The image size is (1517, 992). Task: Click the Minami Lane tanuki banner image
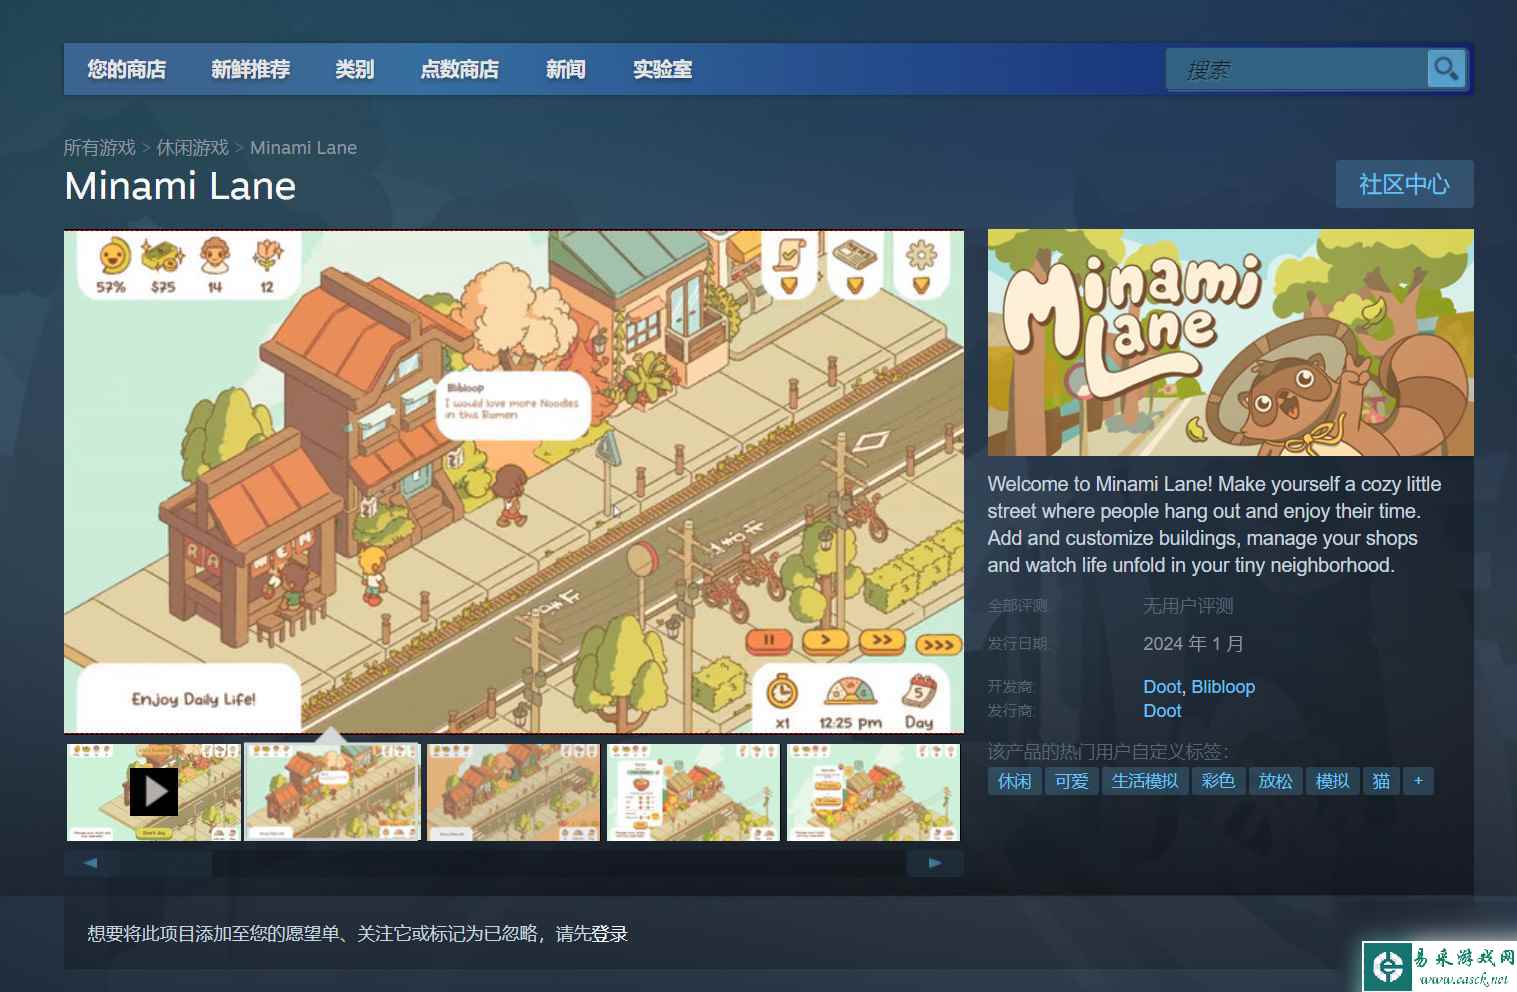click(1230, 342)
